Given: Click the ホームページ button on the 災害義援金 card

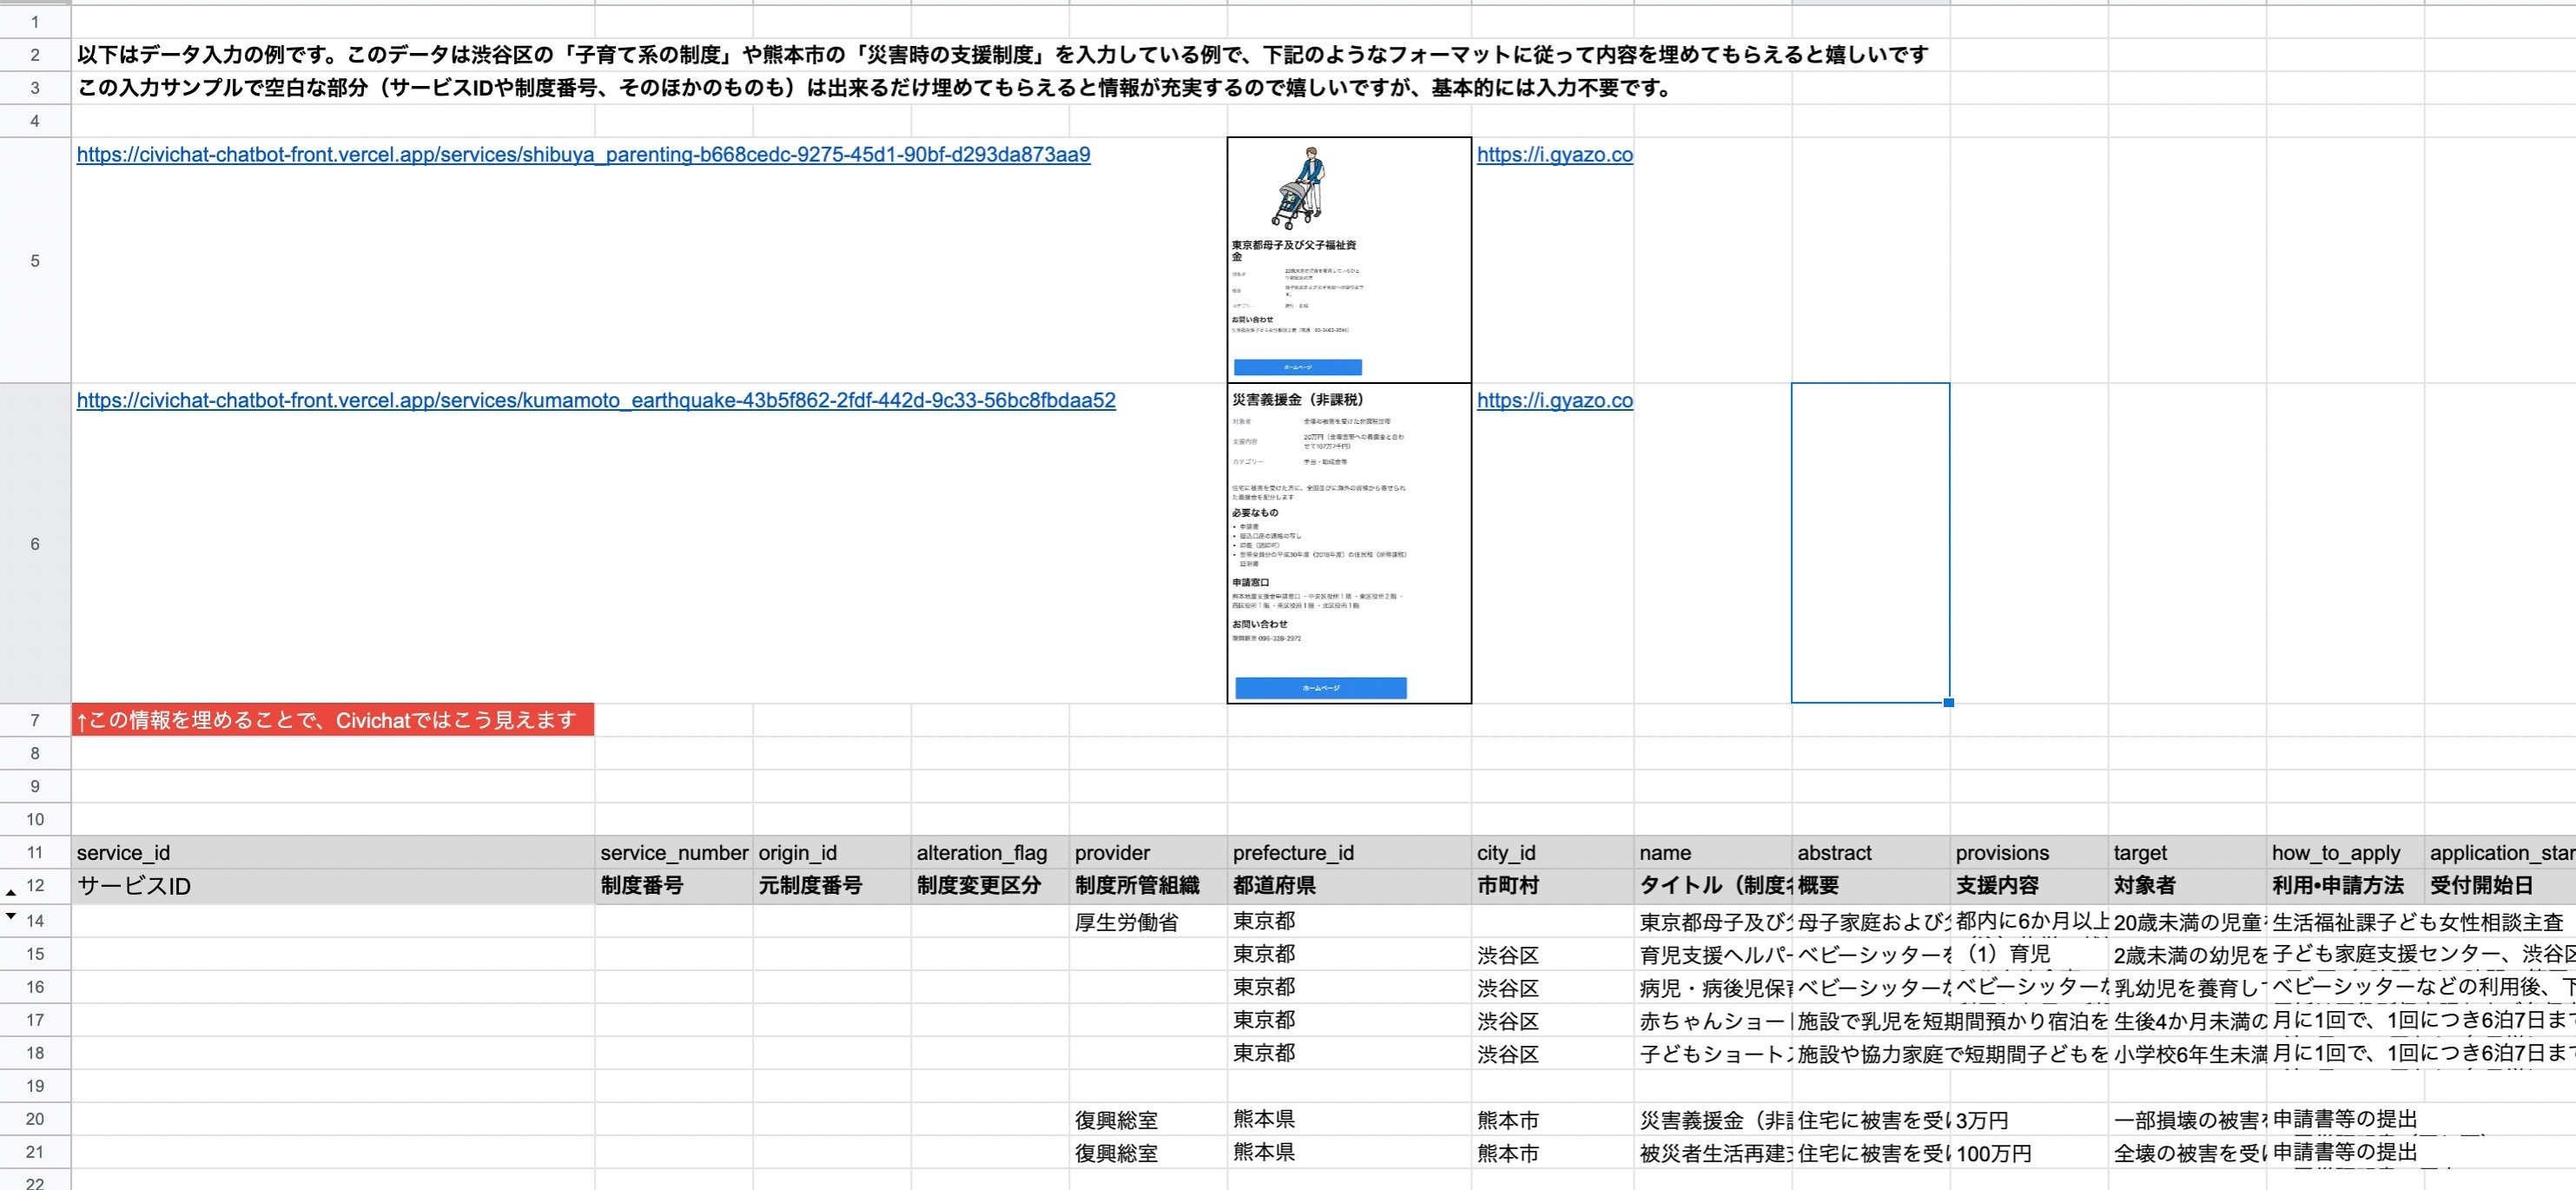Looking at the screenshot, I should click(1320, 688).
